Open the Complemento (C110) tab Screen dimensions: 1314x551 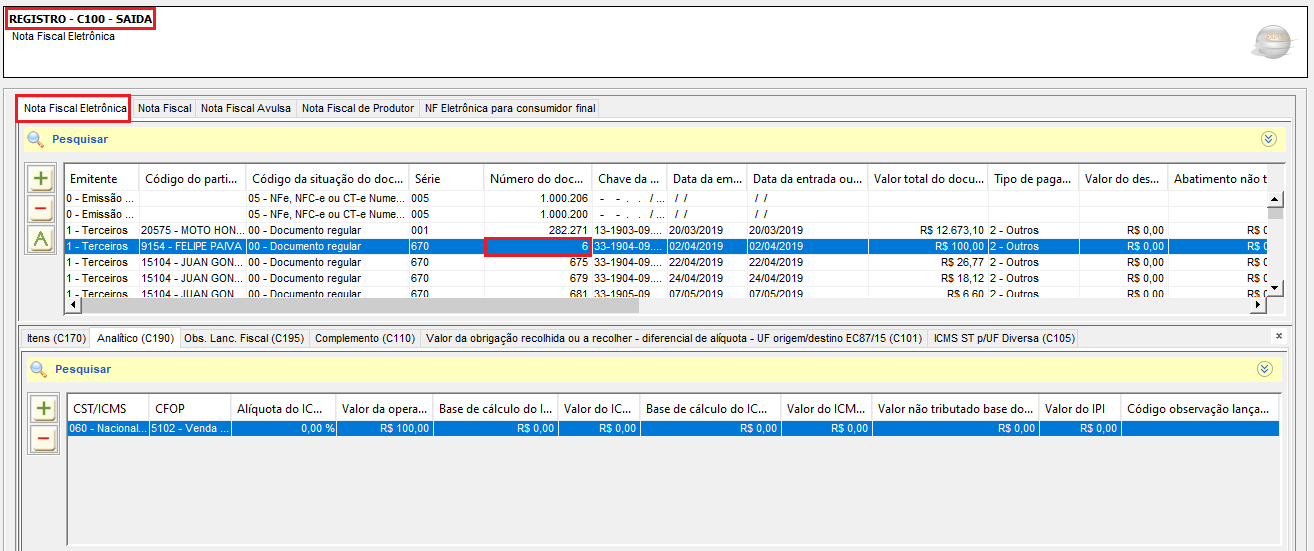tap(365, 338)
